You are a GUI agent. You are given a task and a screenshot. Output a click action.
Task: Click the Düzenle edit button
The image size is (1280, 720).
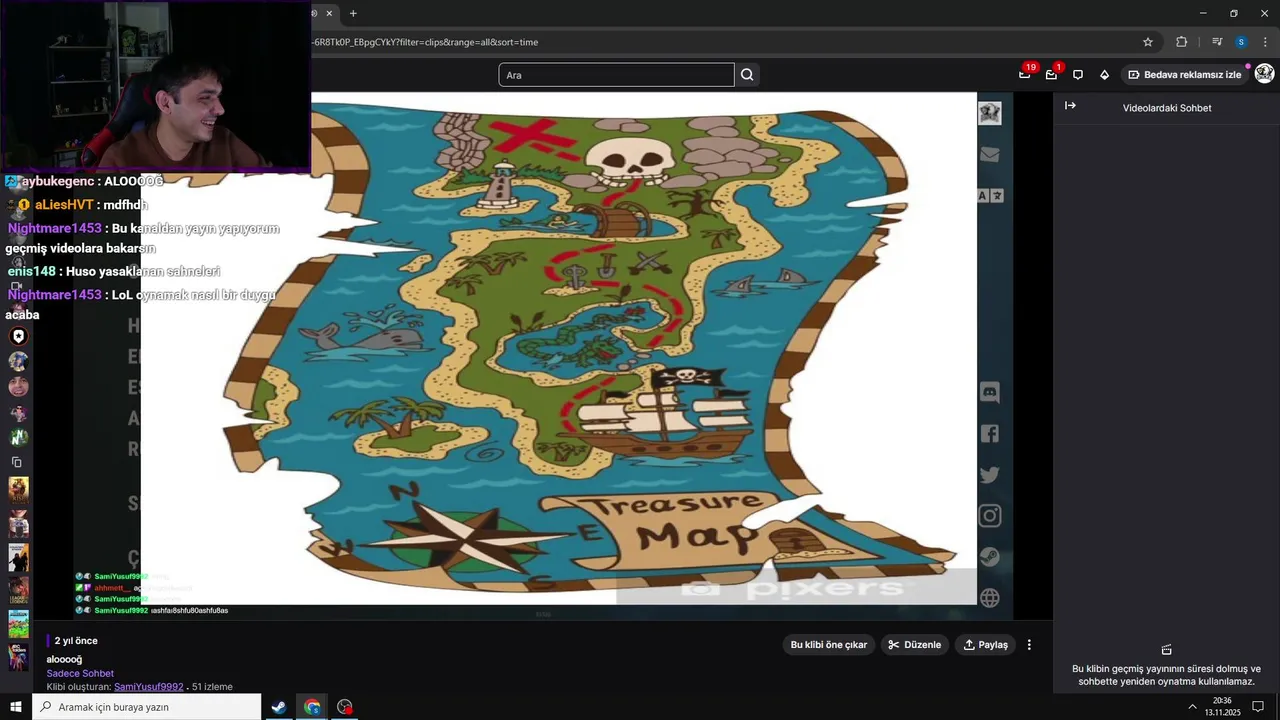click(x=914, y=645)
